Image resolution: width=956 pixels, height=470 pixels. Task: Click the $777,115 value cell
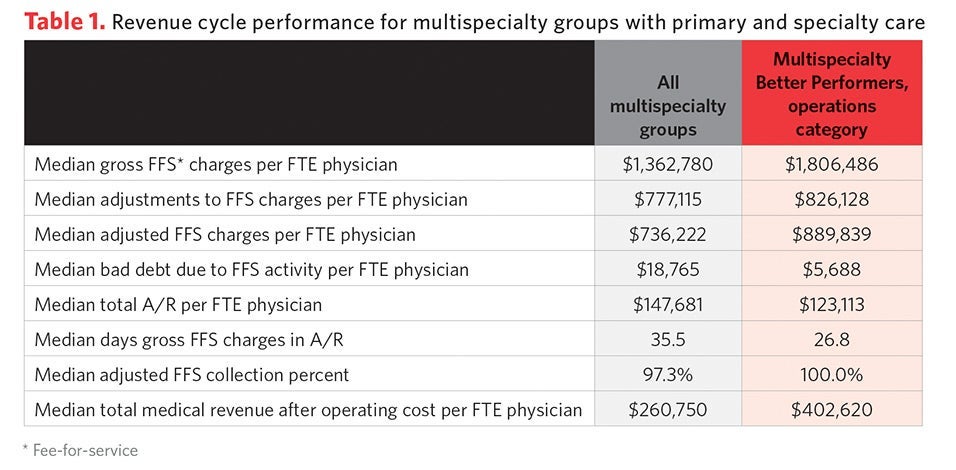667,199
